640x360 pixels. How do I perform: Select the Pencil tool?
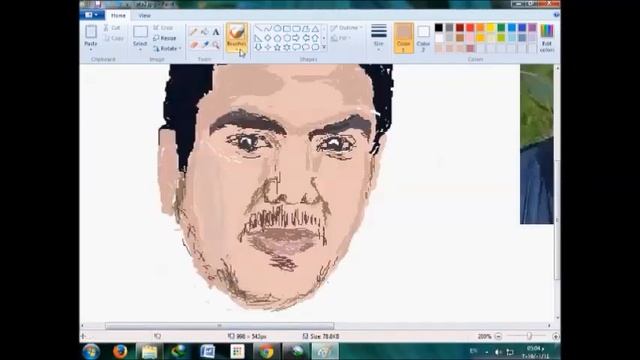pyautogui.click(x=193, y=32)
